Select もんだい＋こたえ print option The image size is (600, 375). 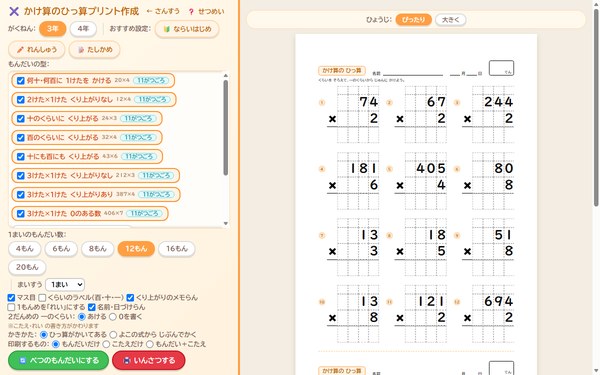click(150, 344)
